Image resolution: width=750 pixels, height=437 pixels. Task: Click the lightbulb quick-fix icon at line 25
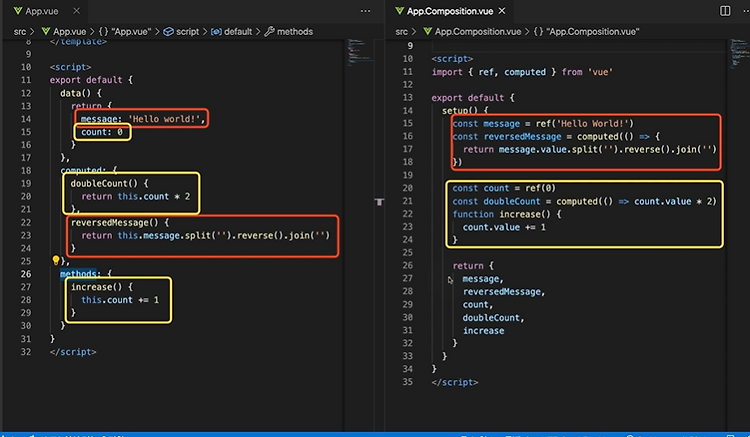tap(56, 260)
